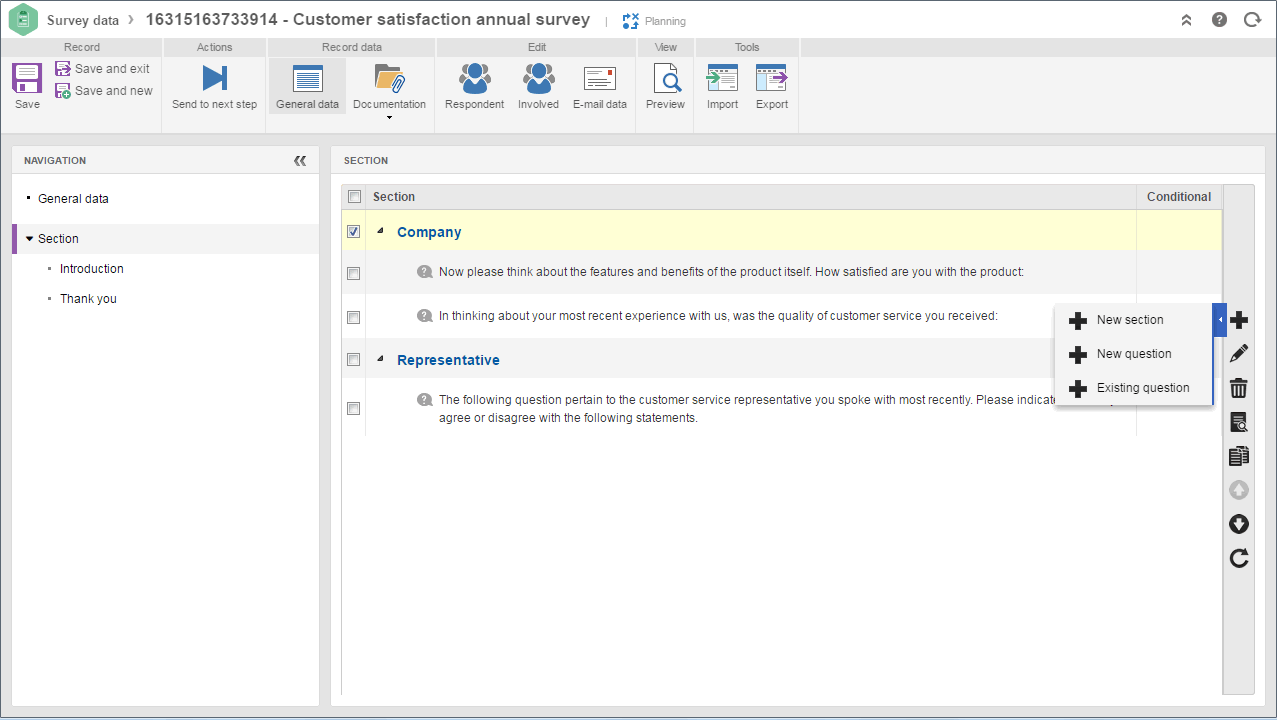Click the sidebar refresh list icon

[1239, 558]
